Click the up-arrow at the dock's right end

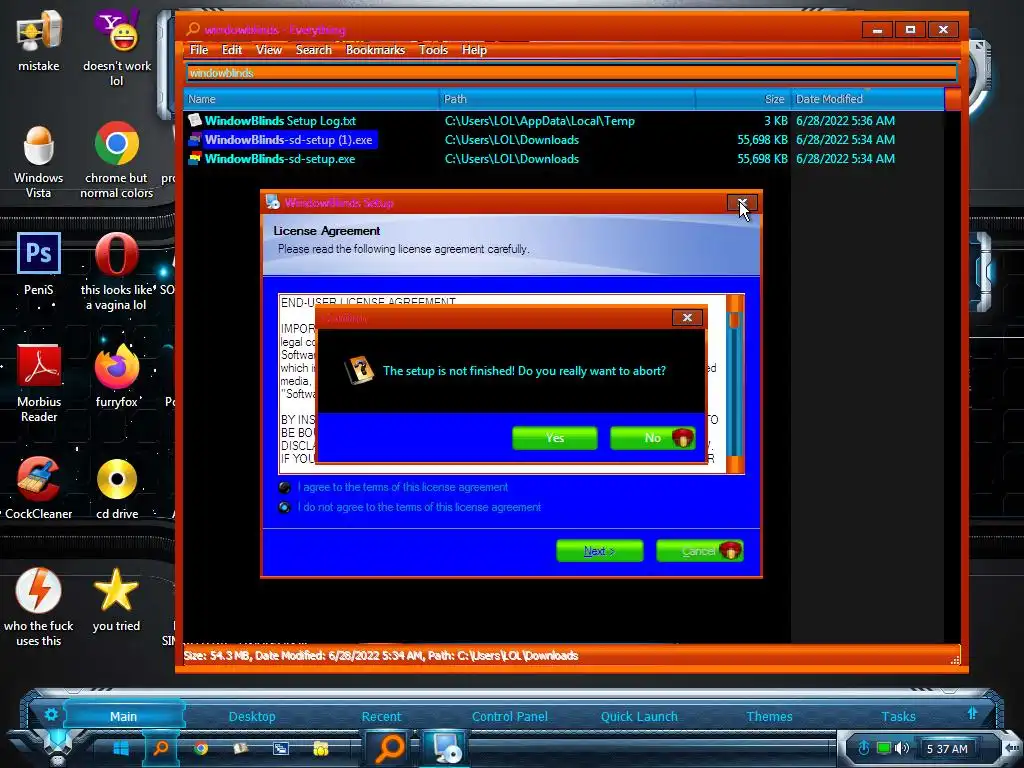coord(972,713)
